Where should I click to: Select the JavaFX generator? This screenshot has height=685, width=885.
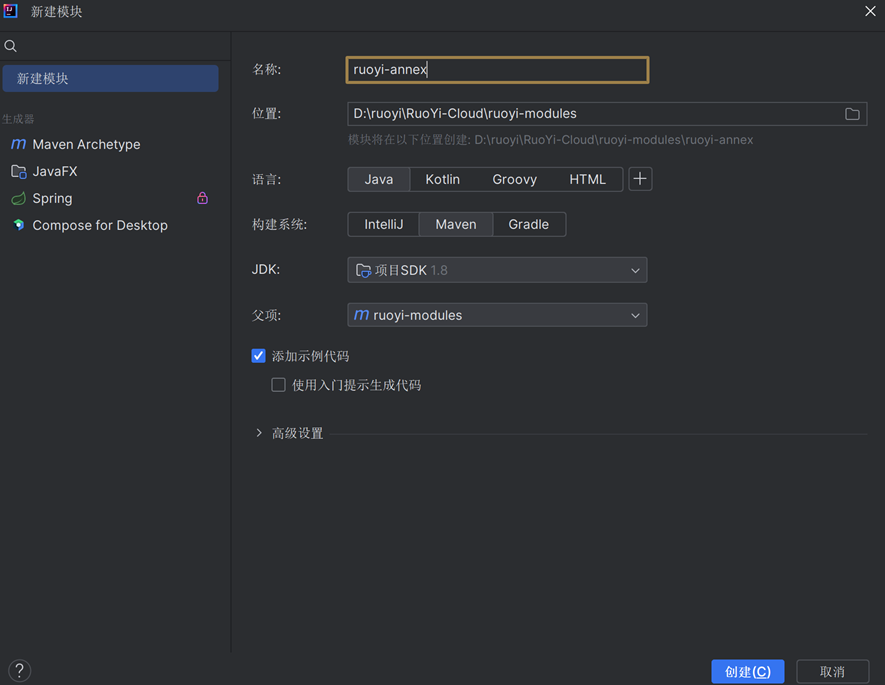tap(54, 171)
